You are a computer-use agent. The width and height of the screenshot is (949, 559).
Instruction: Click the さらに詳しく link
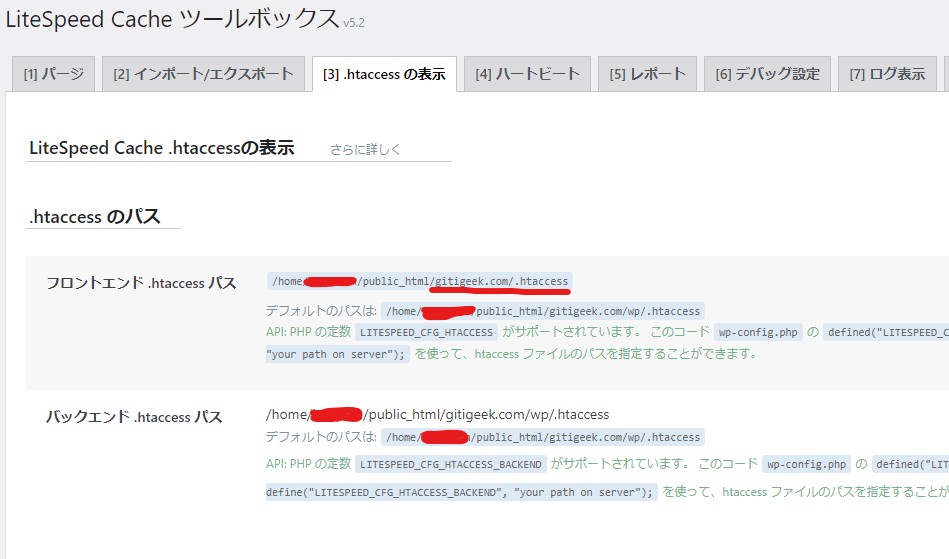coord(365,149)
